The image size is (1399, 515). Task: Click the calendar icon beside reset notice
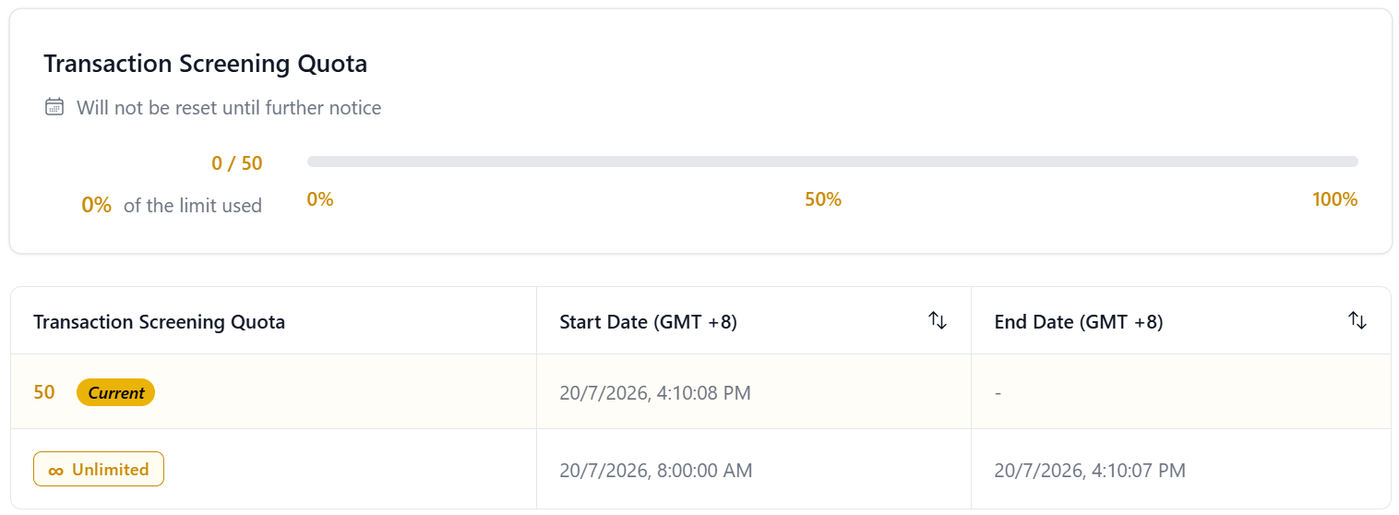click(x=55, y=107)
